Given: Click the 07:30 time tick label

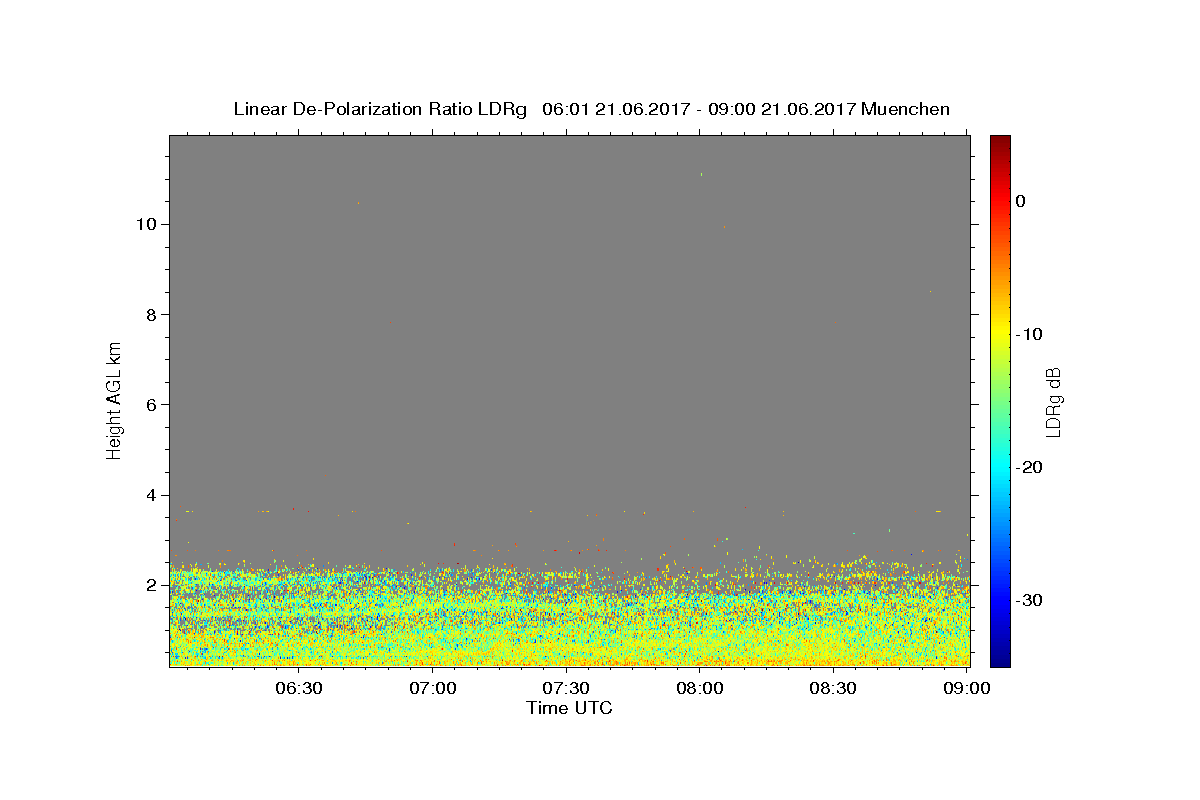Looking at the screenshot, I should [x=566, y=689].
